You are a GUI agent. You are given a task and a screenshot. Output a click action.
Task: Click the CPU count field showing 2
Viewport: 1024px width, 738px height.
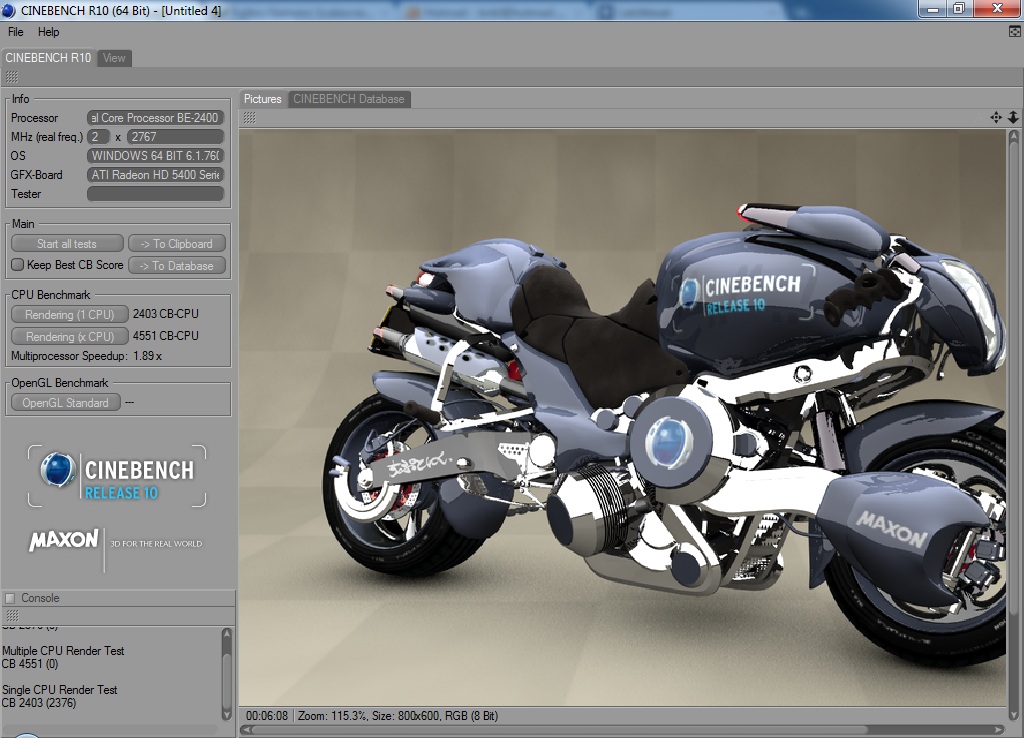coord(98,136)
